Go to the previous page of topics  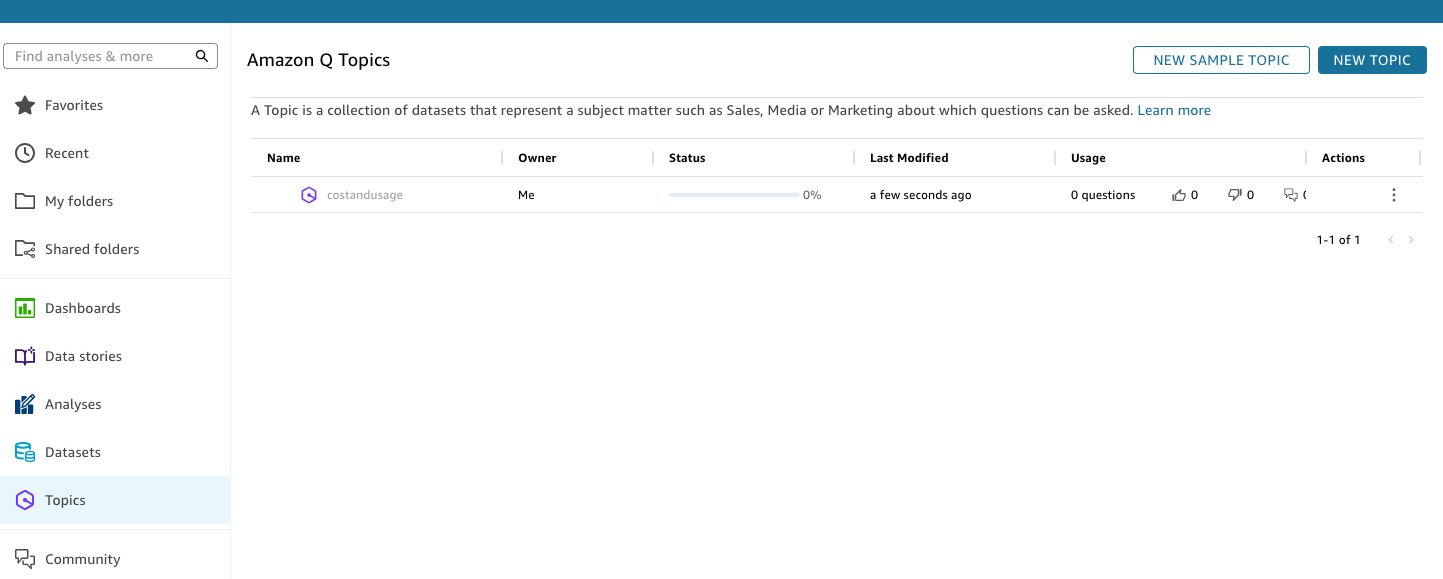[1391, 240]
